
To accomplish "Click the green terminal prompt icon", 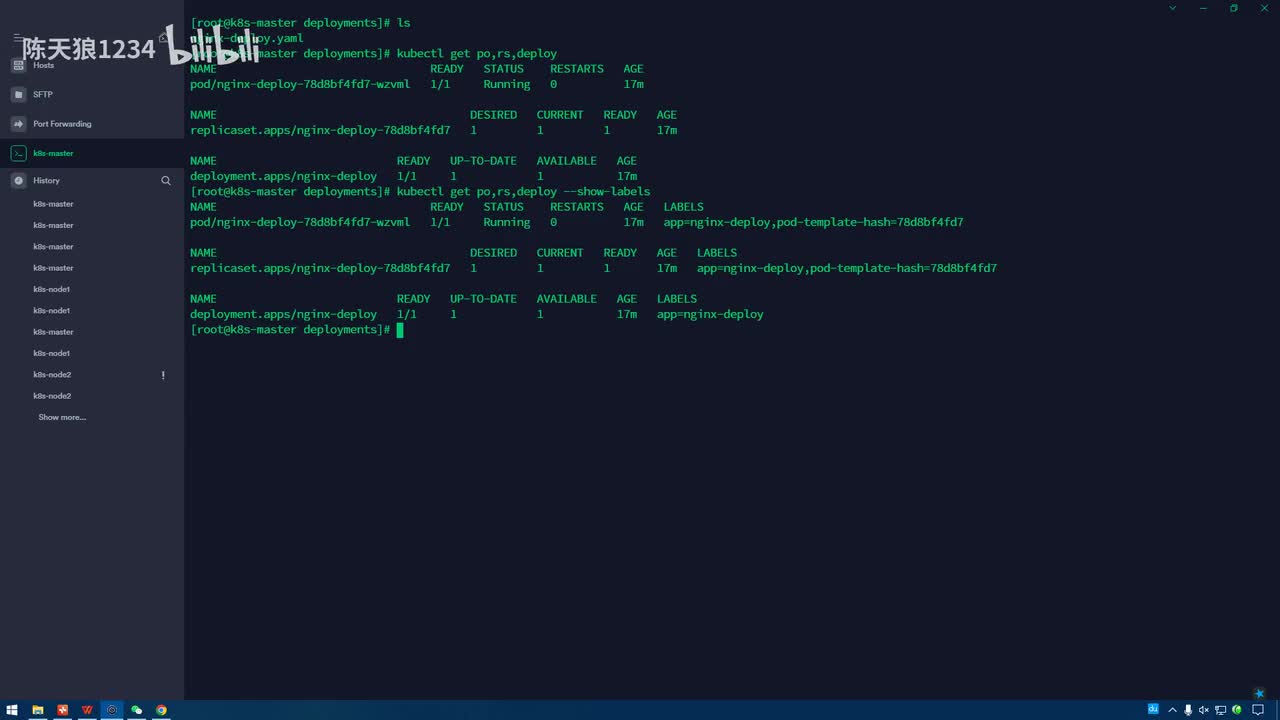I will [18, 153].
